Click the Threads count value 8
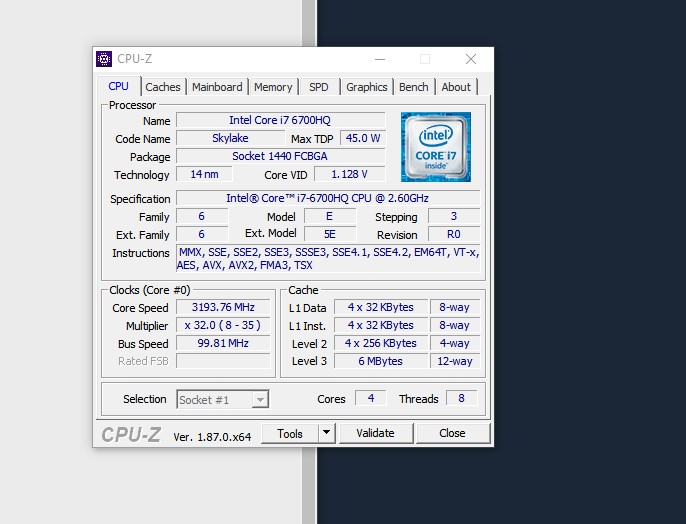This screenshot has width=686, height=524. point(461,398)
